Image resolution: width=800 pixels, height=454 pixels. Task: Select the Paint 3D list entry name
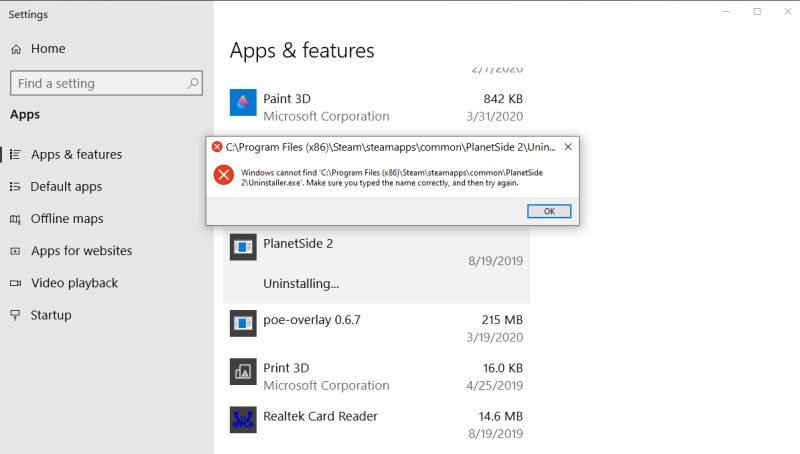point(287,98)
